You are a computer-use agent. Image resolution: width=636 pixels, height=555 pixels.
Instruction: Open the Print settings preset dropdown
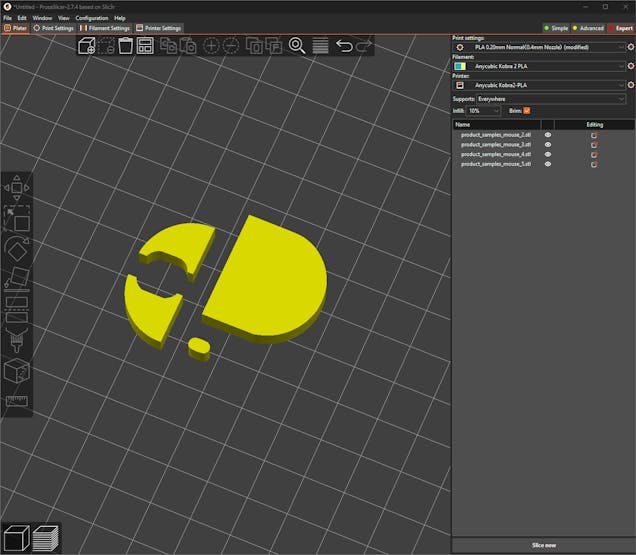pos(539,47)
